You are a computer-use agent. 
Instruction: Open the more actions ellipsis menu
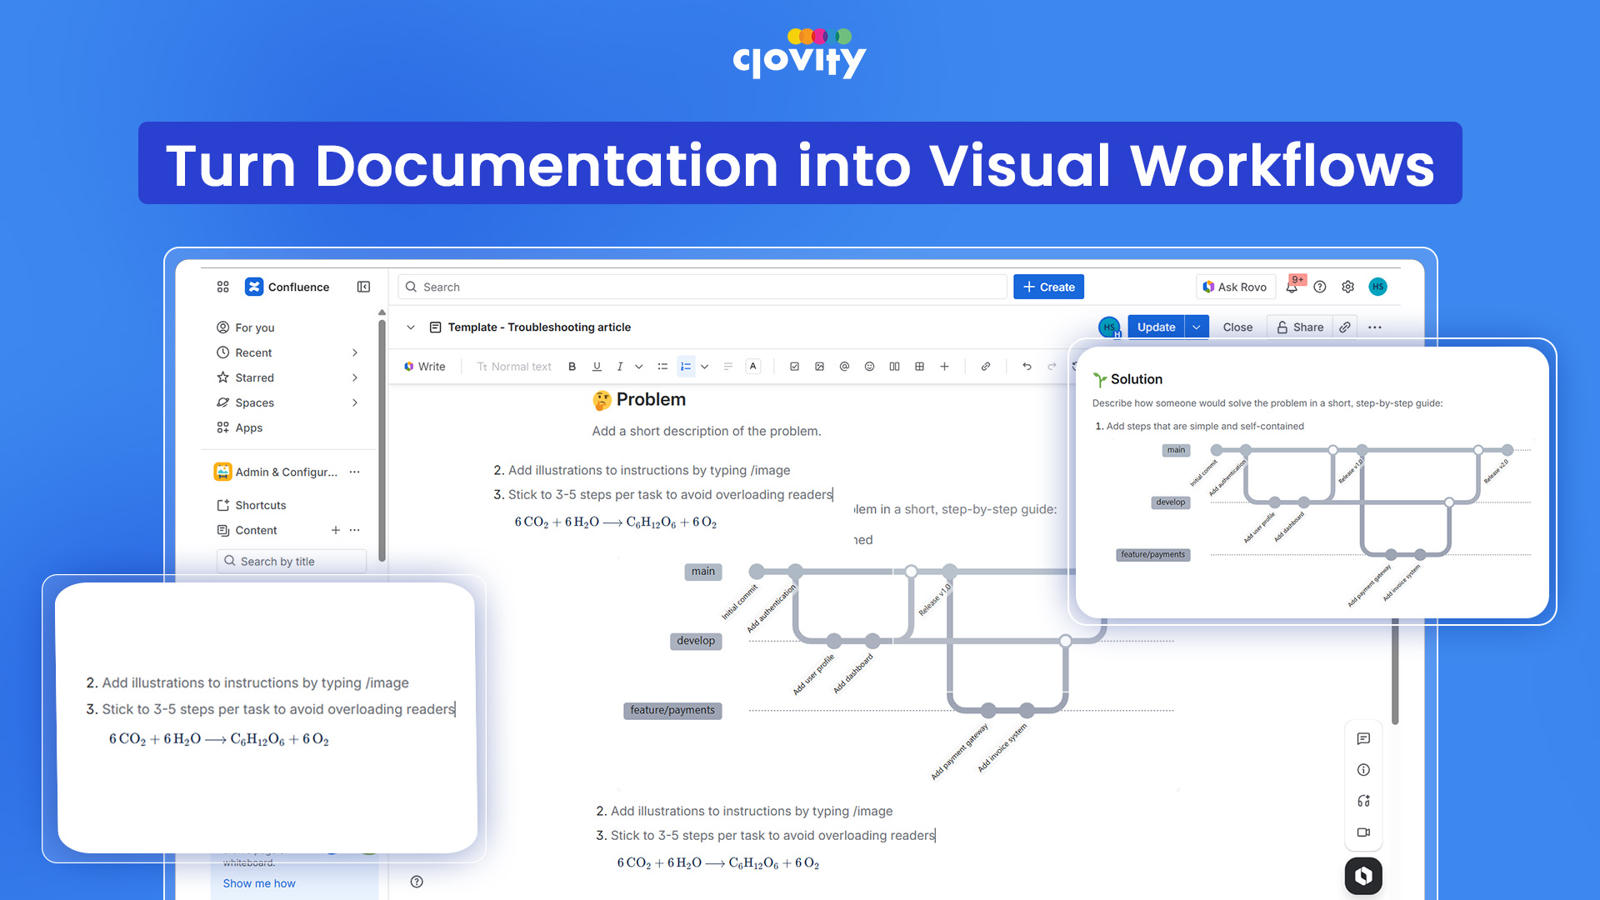pyautogui.click(x=1375, y=327)
